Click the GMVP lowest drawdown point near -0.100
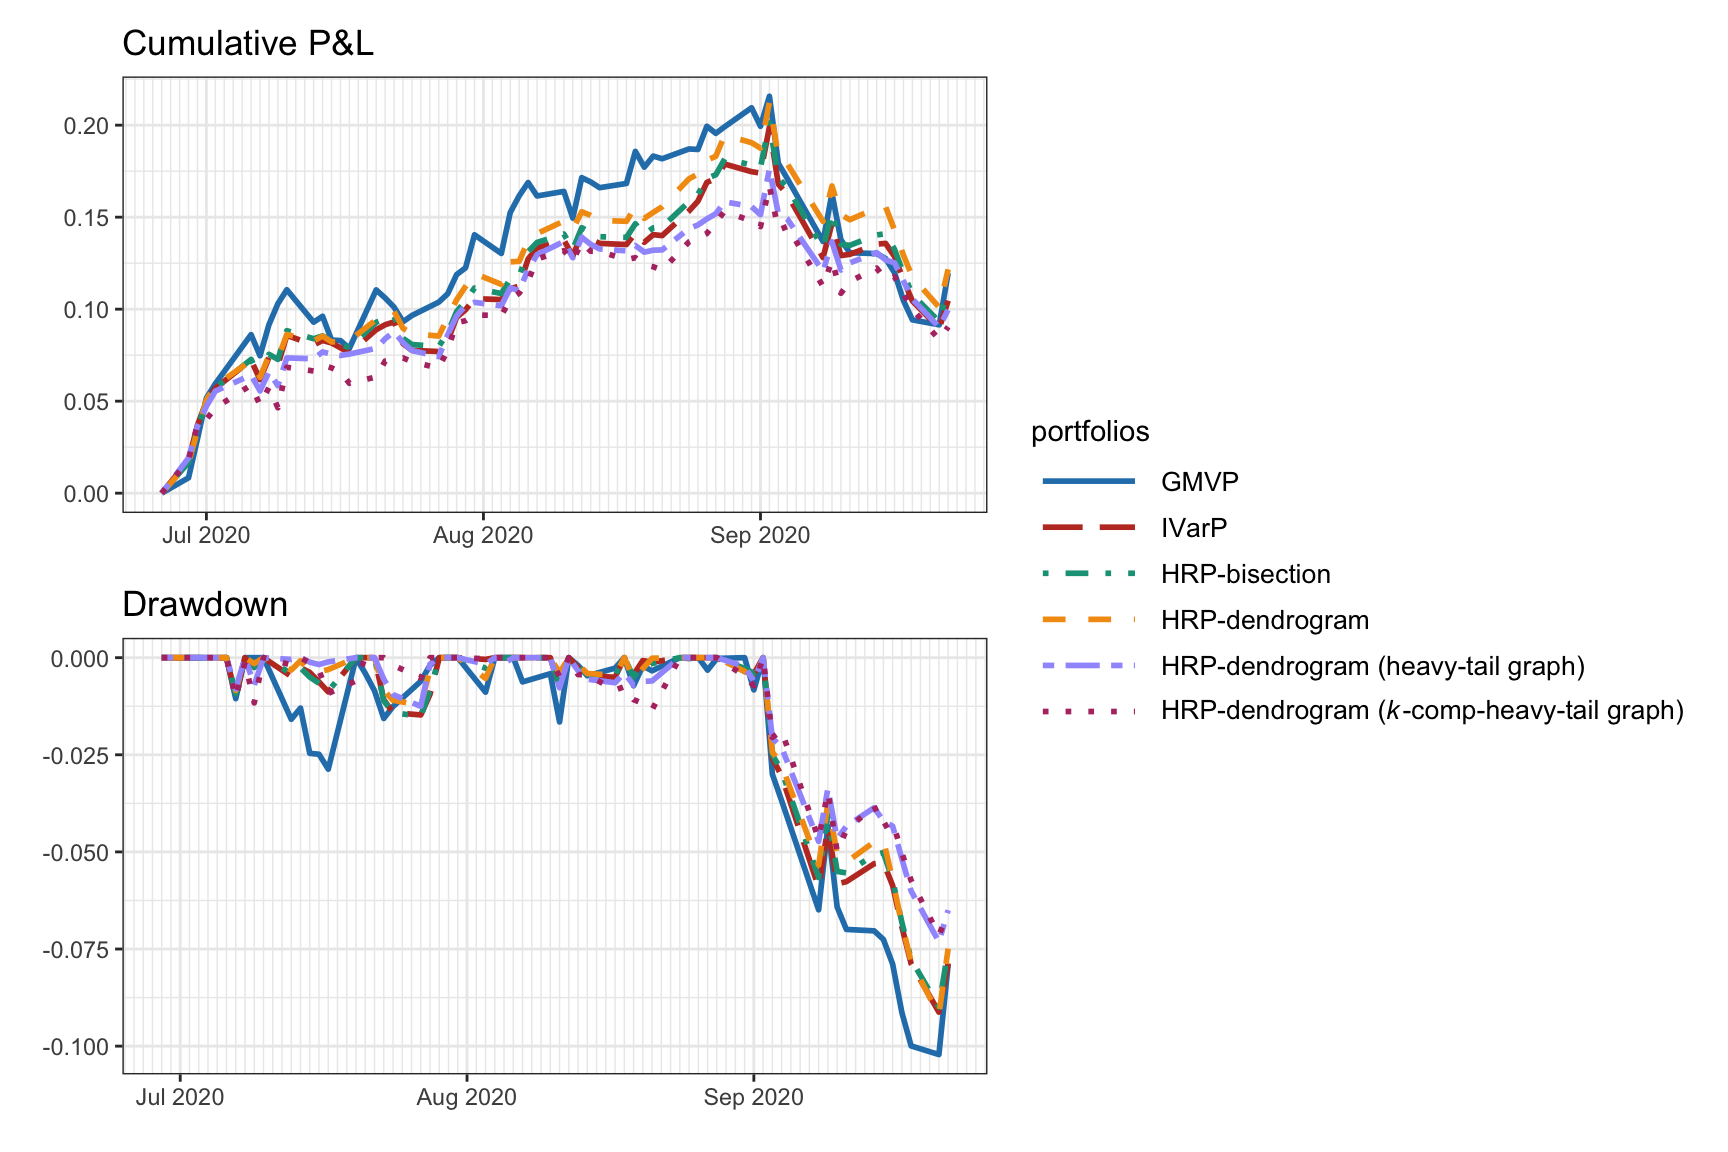 pos(938,1054)
